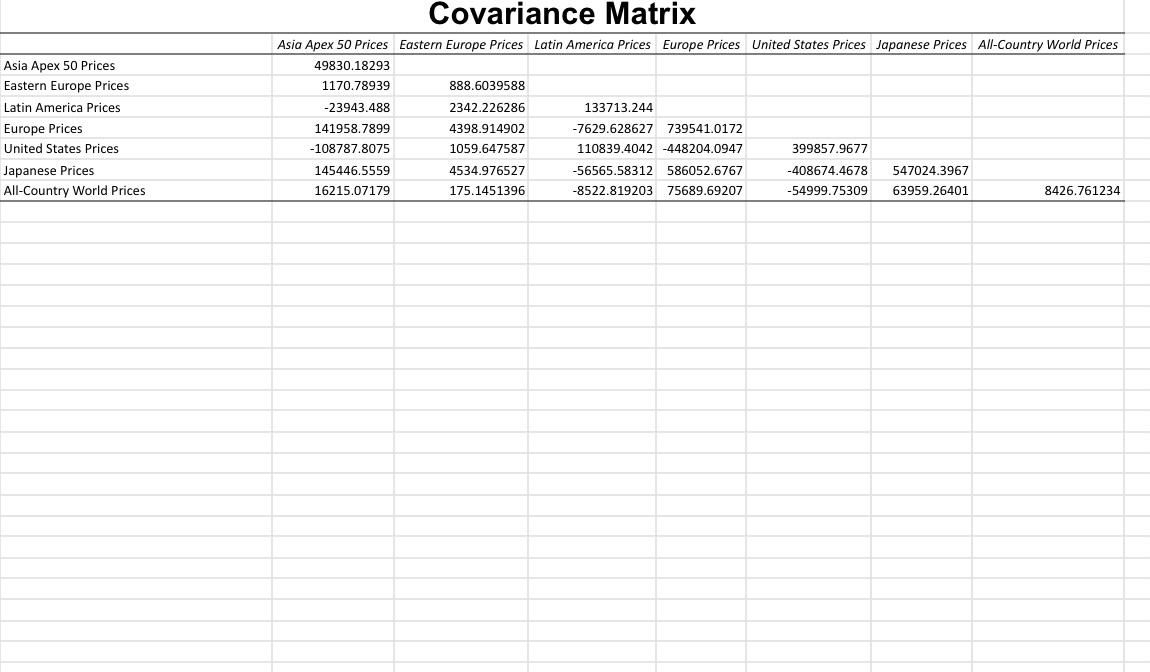Click the United States Prices column header
Image resolution: width=1150 pixels, height=672 pixels.
click(x=808, y=44)
